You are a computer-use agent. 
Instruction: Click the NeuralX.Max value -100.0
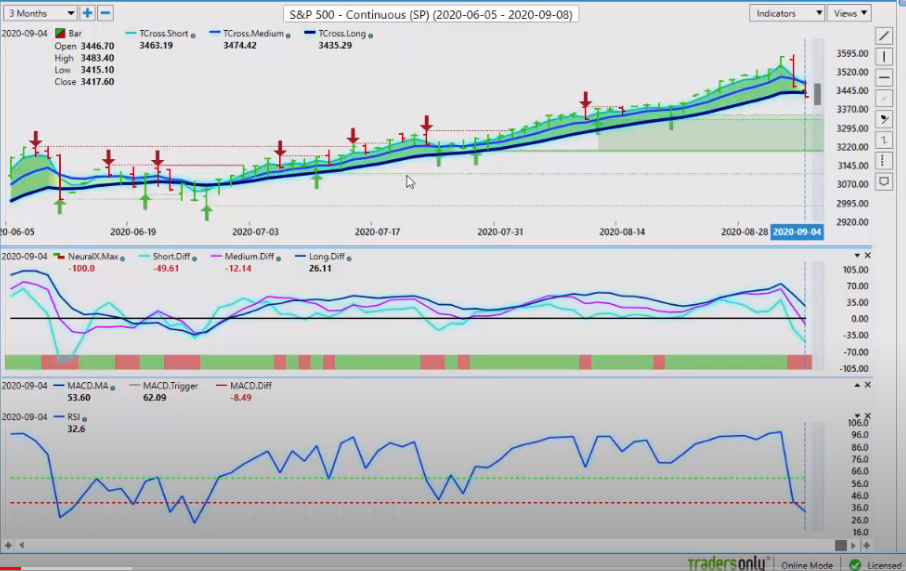tap(81, 268)
